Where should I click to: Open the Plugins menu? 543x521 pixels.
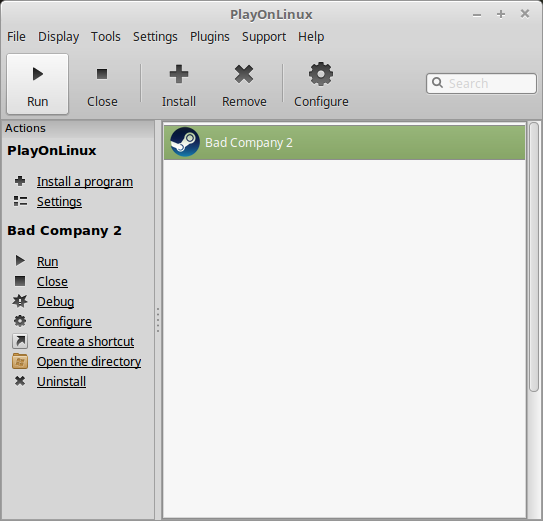pyautogui.click(x=210, y=36)
